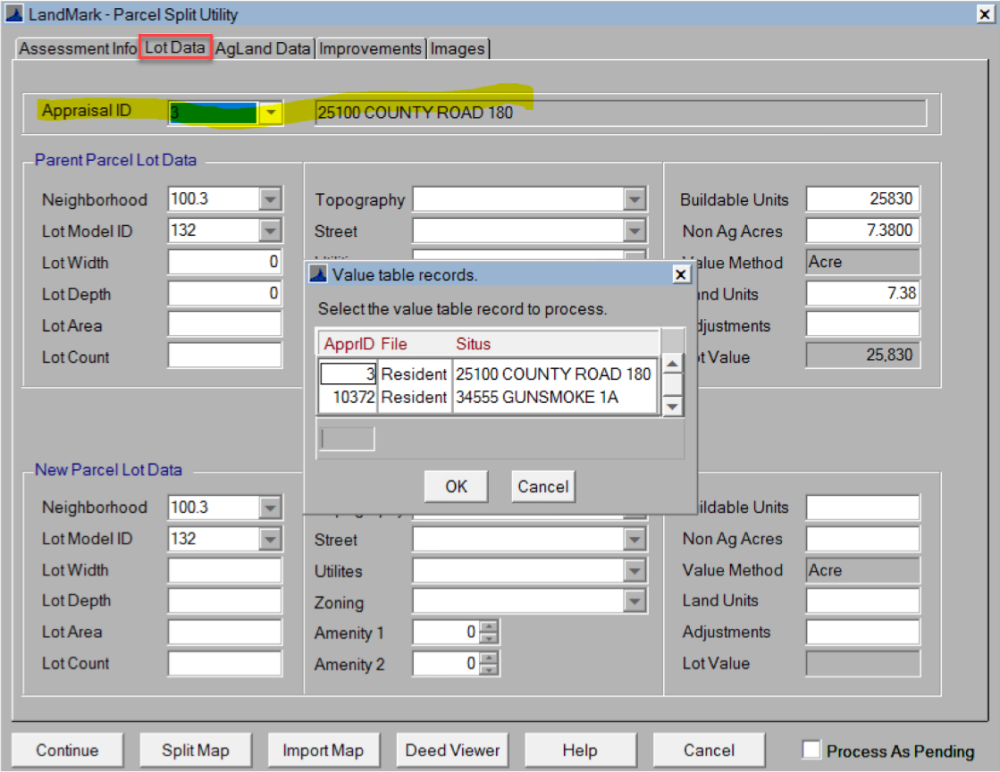
Task: Select the 10372 GUNSMOKE record row
Action: tap(487, 397)
